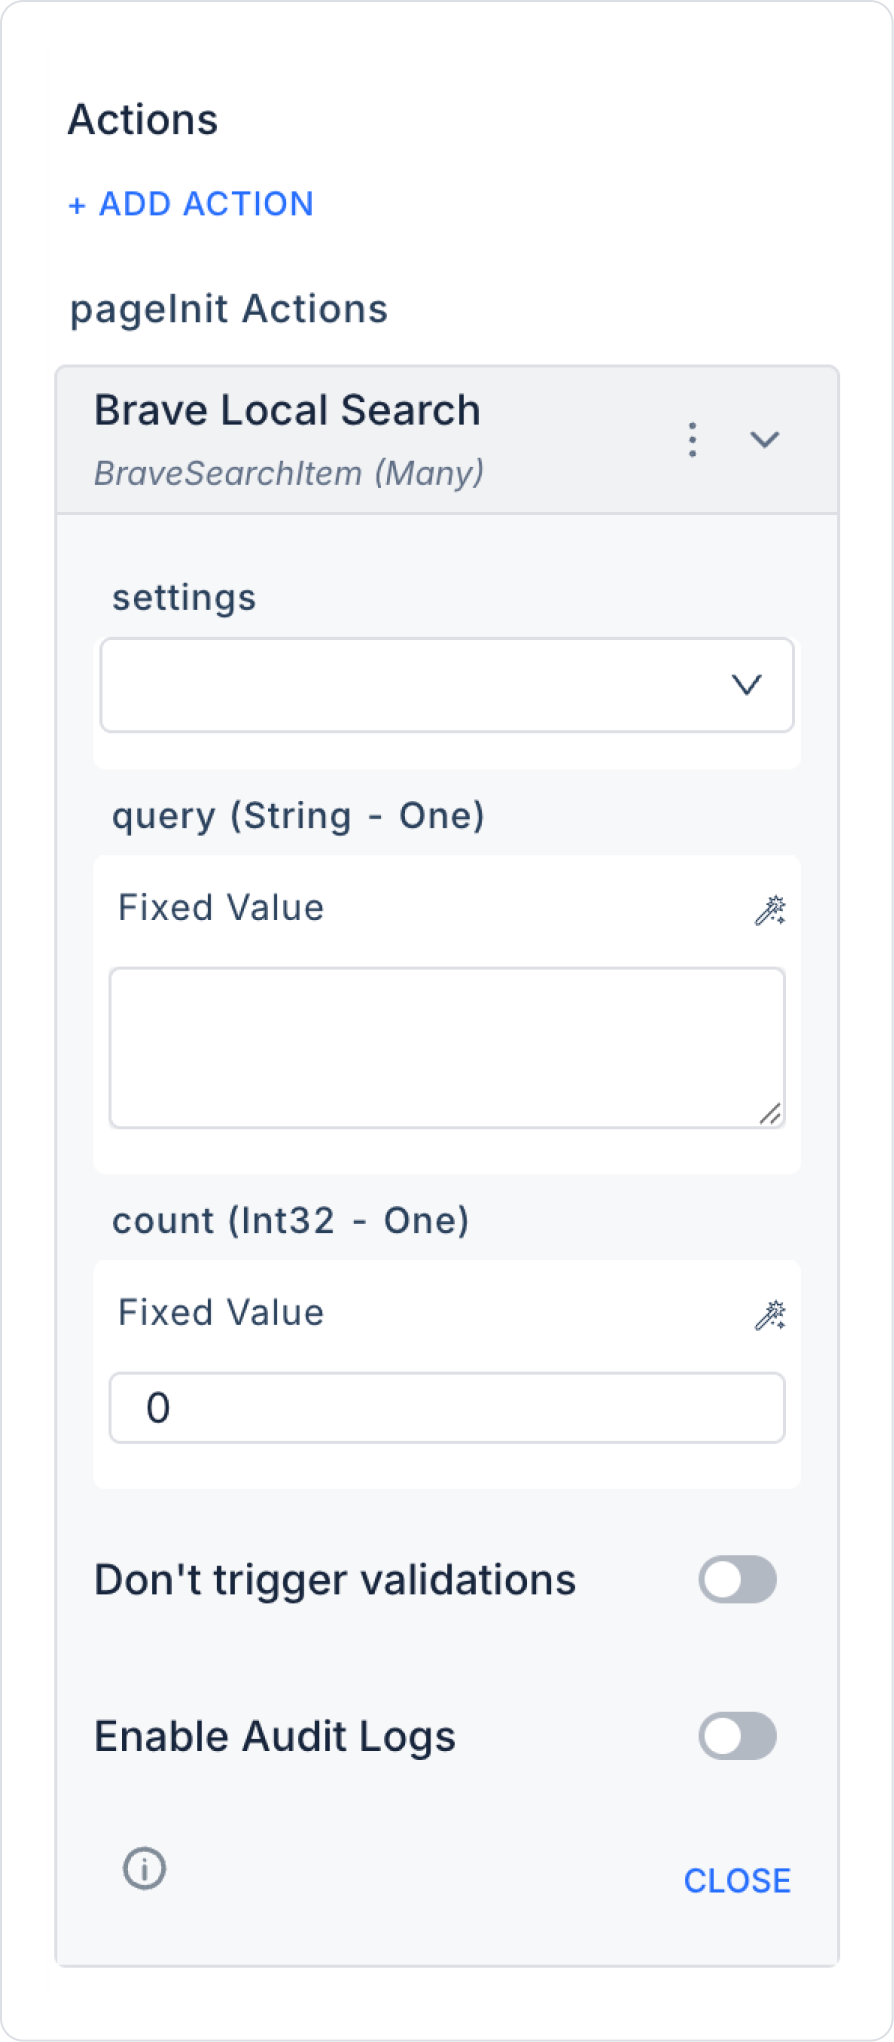Click the info icon near CLOSE
This screenshot has width=894, height=2042.
[145, 1868]
